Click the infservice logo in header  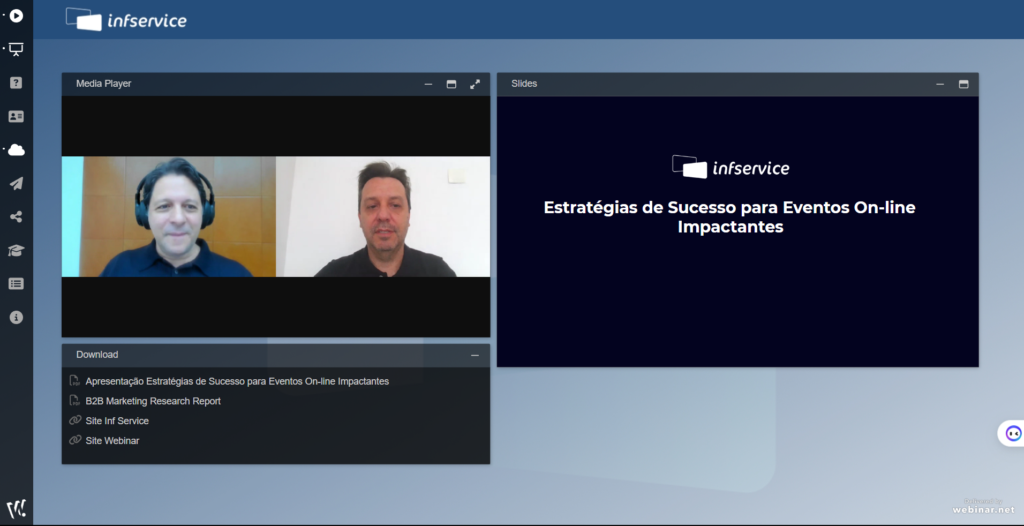pyautogui.click(x=126, y=20)
